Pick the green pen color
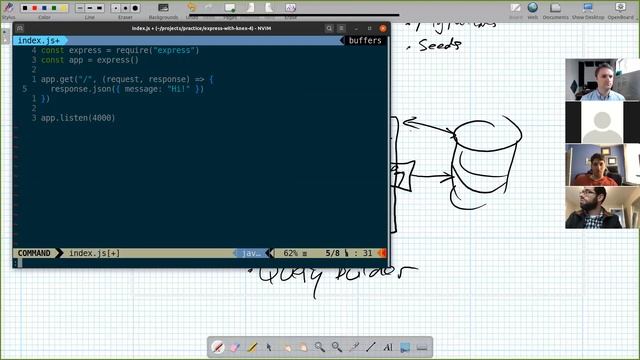 point(54,8)
